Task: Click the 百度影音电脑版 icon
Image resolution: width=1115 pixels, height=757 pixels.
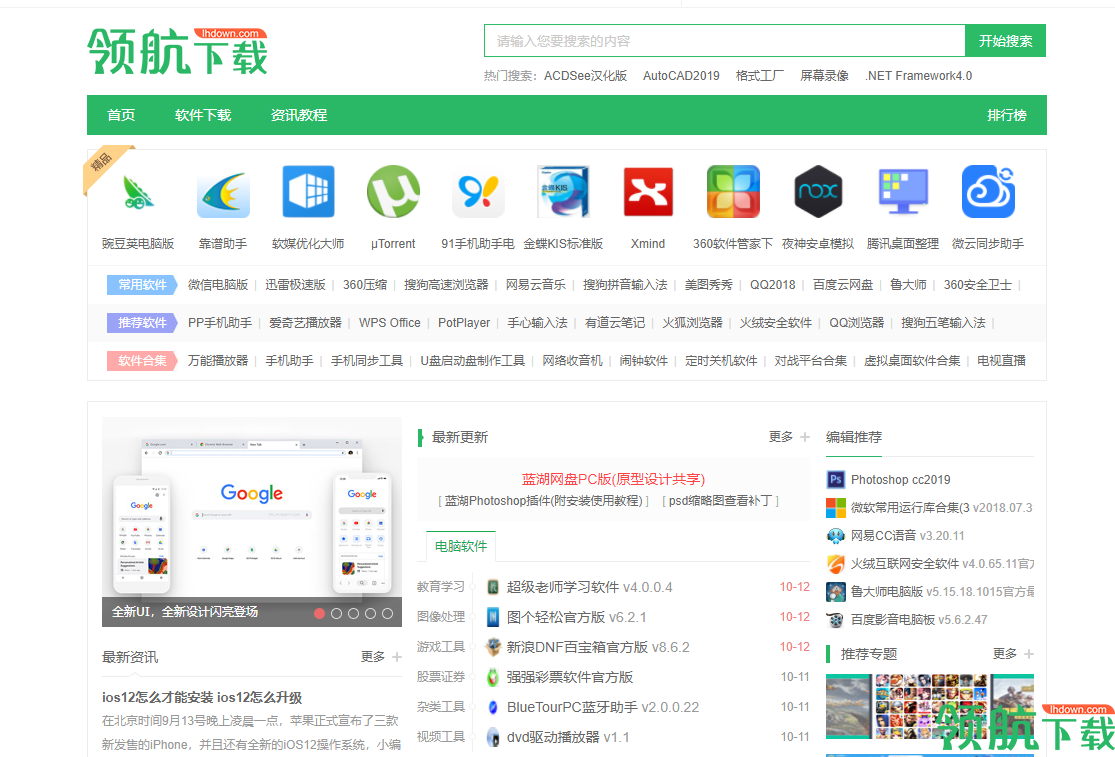Action: [x=836, y=620]
